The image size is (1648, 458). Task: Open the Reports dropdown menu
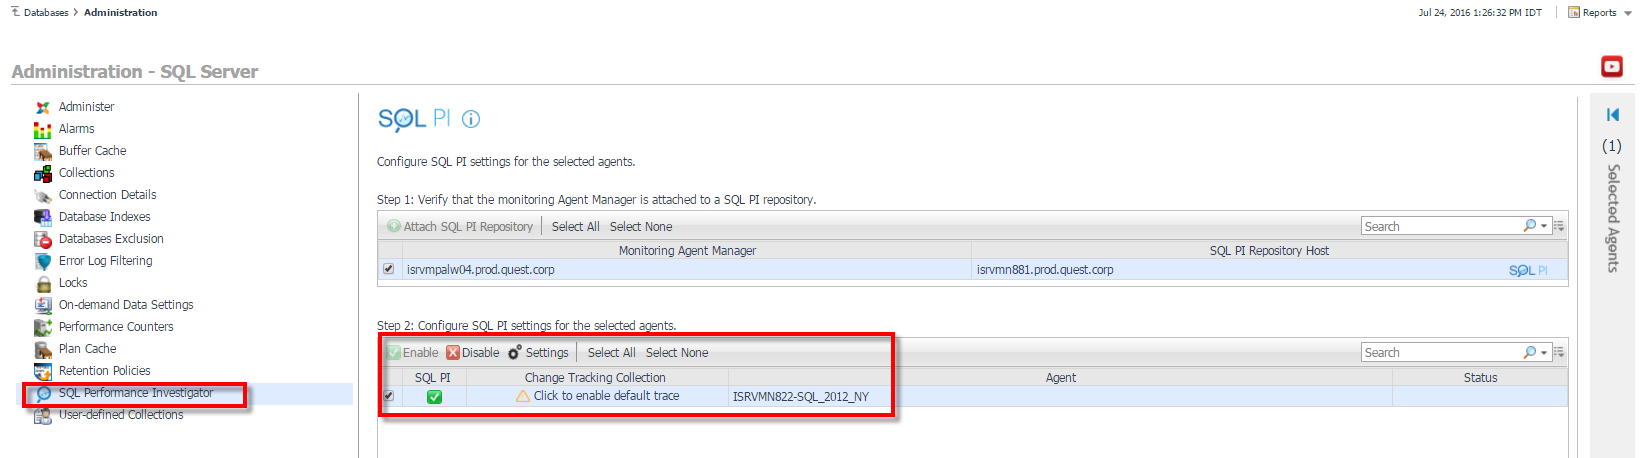pyautogui.click(x=1599, y=13)
